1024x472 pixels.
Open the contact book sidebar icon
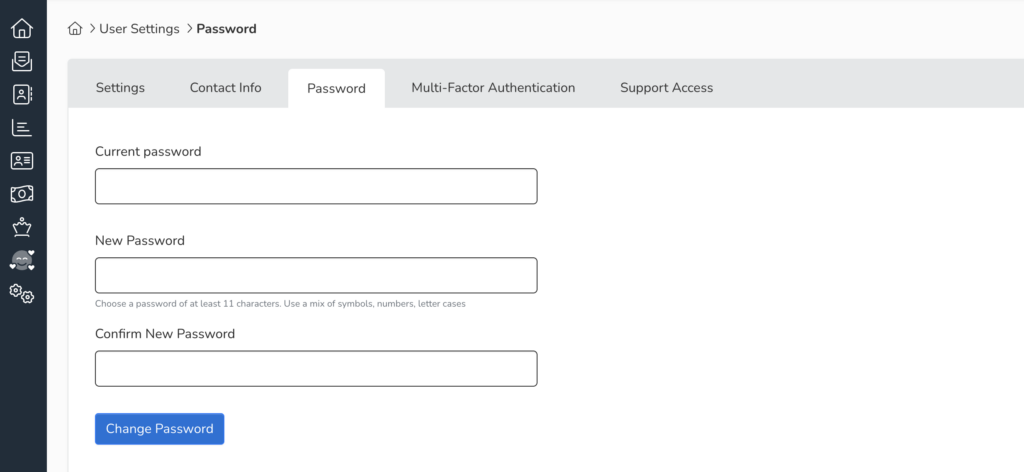pyautogui.click(x=22, y=95)
